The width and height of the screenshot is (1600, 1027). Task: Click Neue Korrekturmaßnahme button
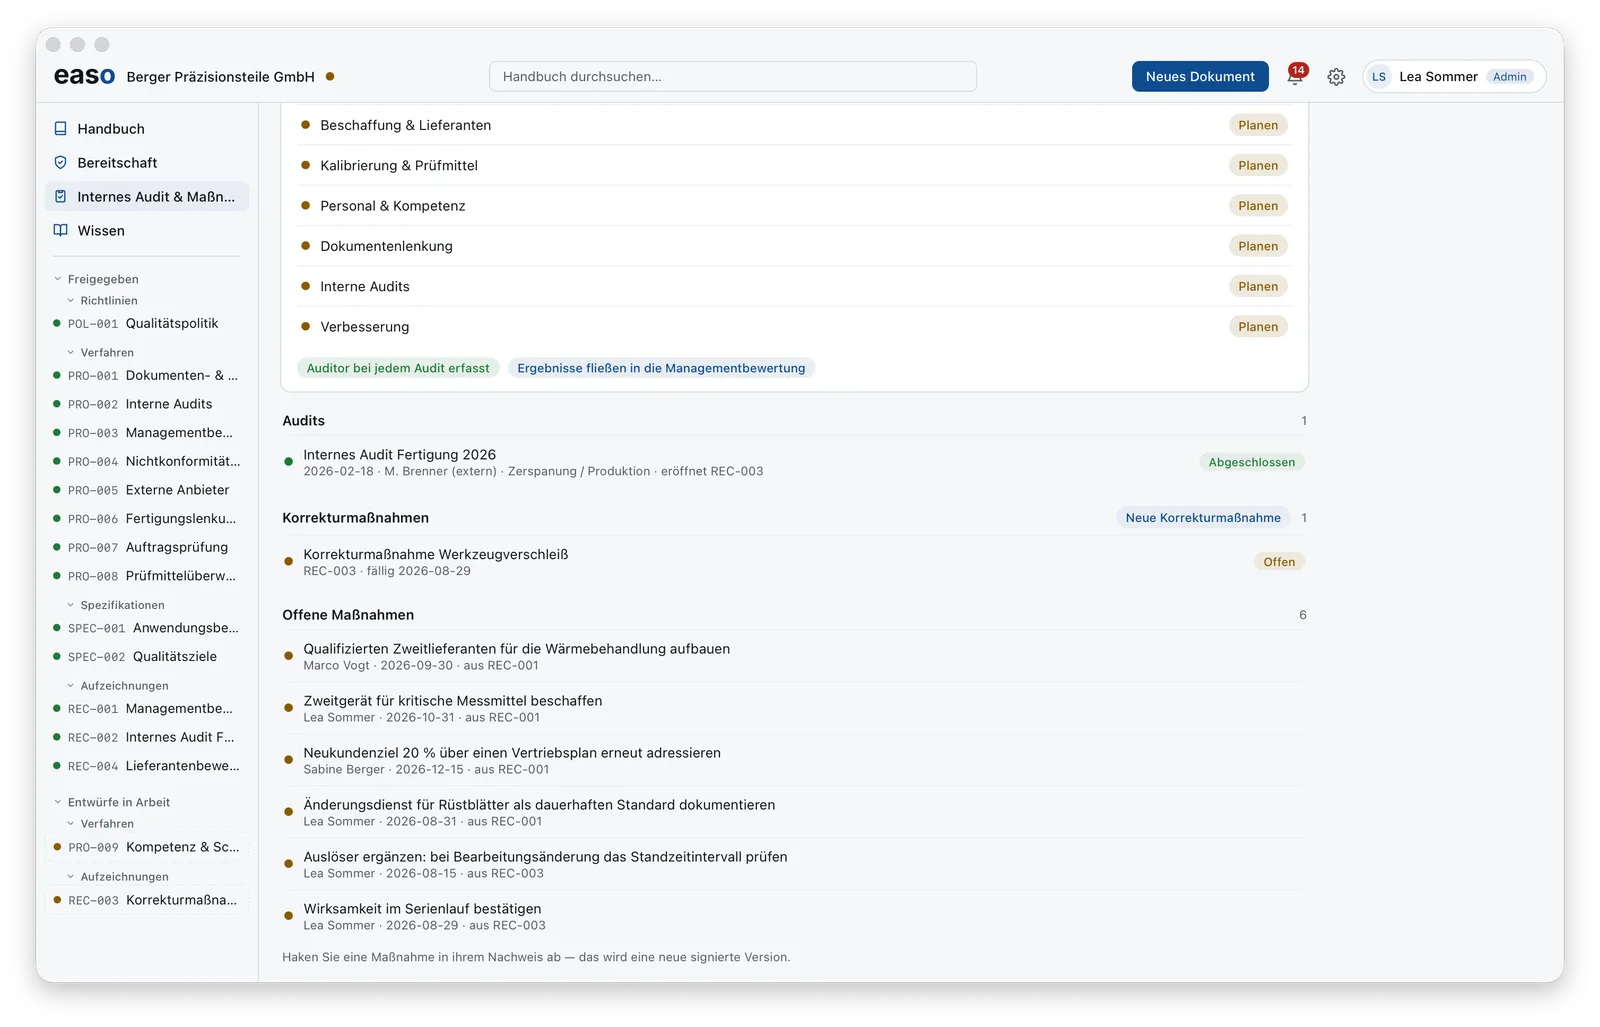tap(1203, 518)
